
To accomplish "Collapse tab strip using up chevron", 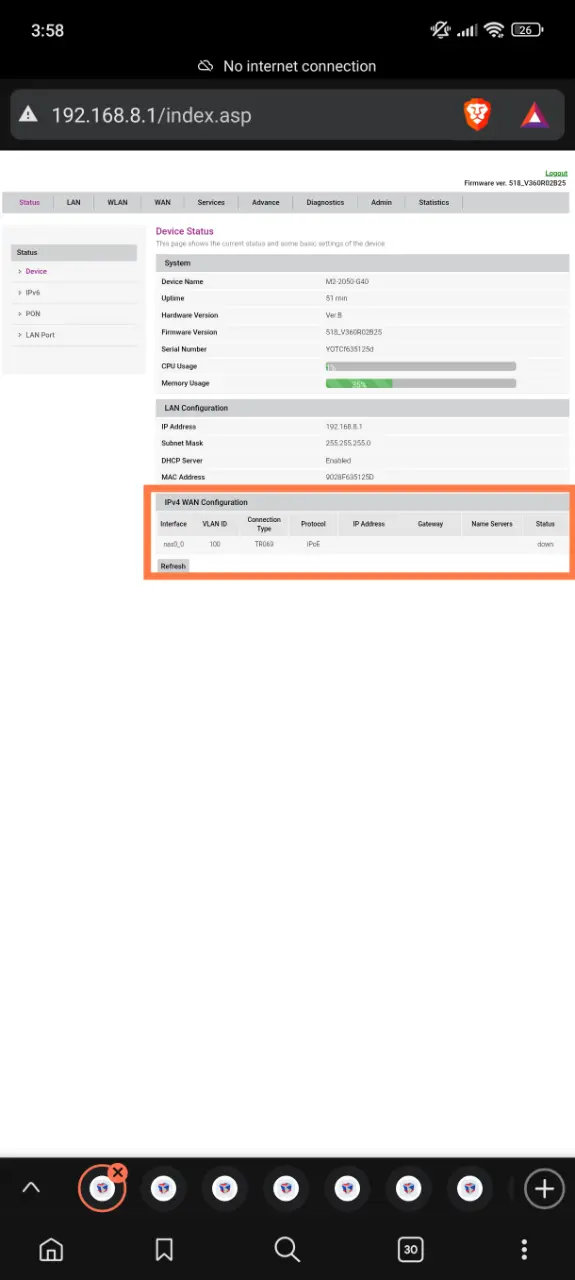I will (31, 1188).
